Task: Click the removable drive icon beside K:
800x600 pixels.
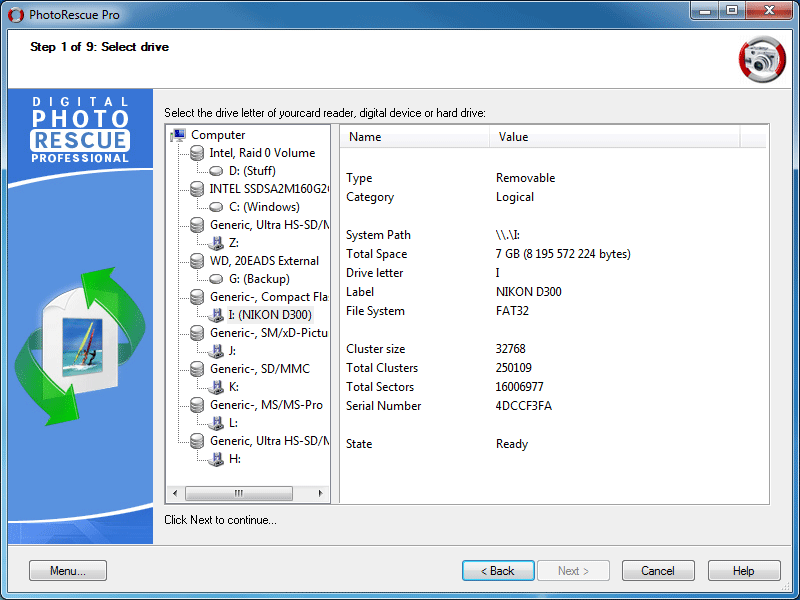Action: [x=216, y=387]
